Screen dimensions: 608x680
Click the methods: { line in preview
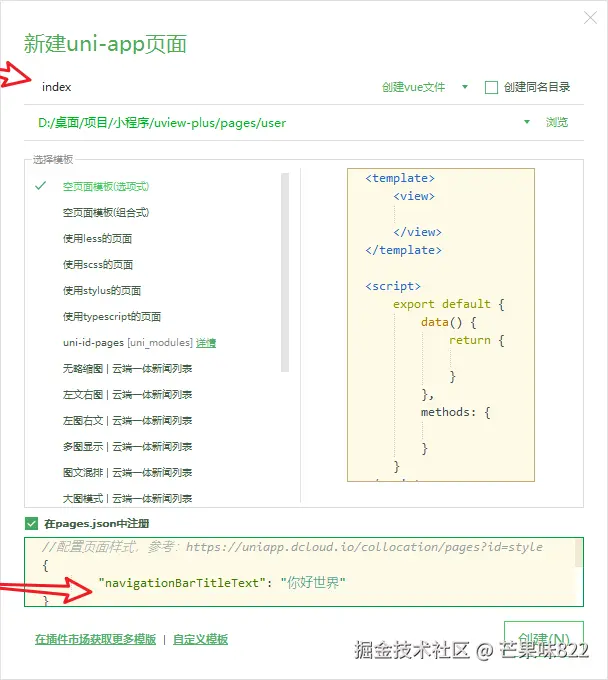tap(455, 412)
